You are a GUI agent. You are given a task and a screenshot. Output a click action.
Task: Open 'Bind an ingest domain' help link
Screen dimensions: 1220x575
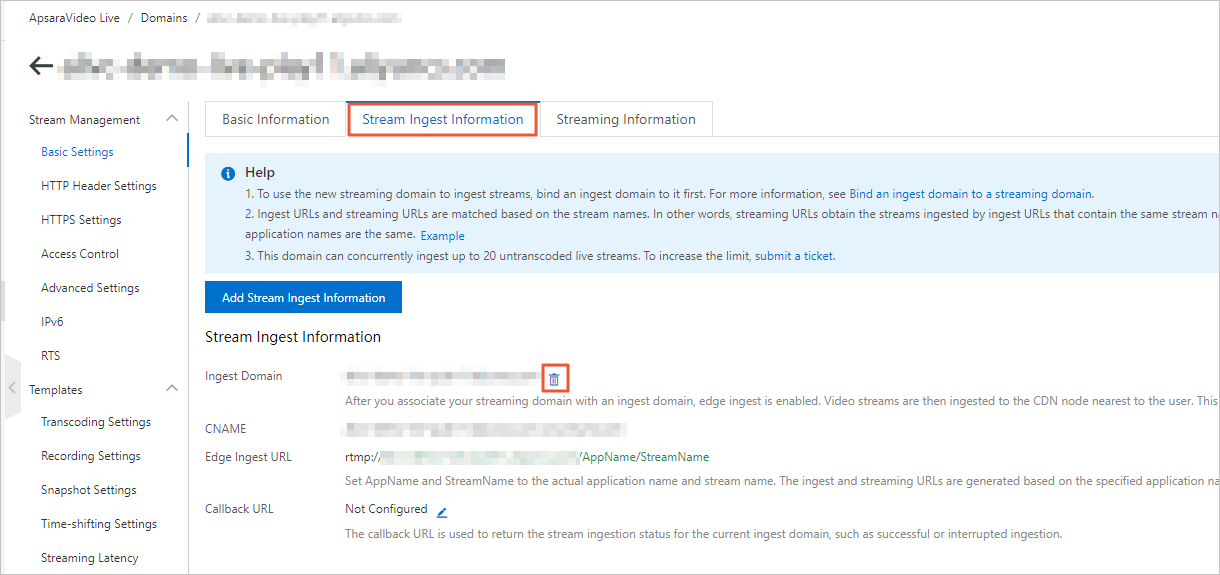click(x=971, y=194)
